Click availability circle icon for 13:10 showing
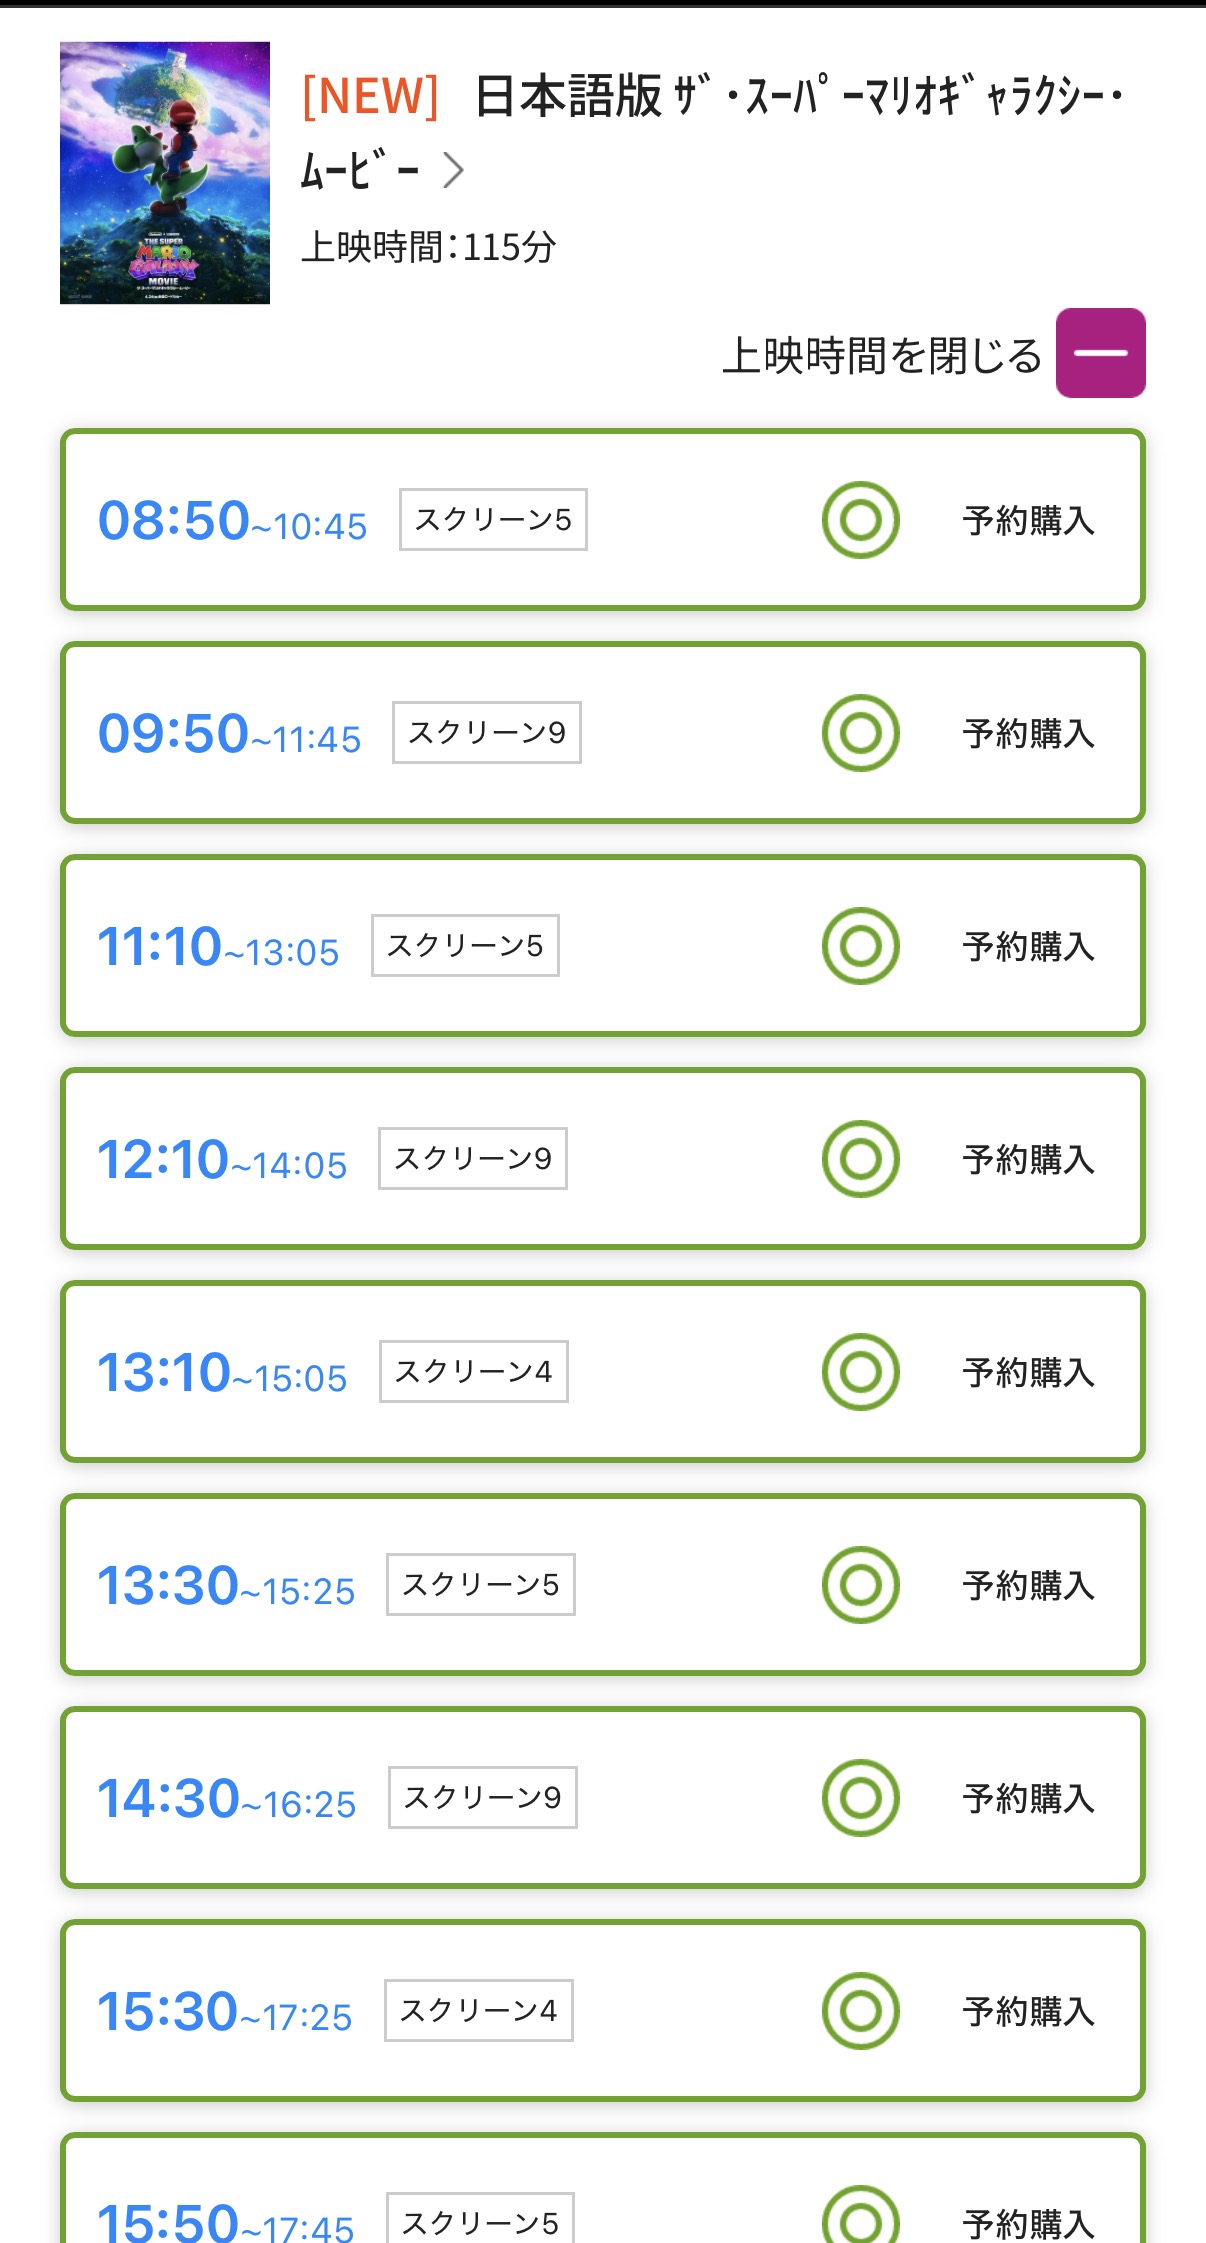Image resolution: width=1206 pixels, height=2243 pixels. click(x=860, y=1372)
